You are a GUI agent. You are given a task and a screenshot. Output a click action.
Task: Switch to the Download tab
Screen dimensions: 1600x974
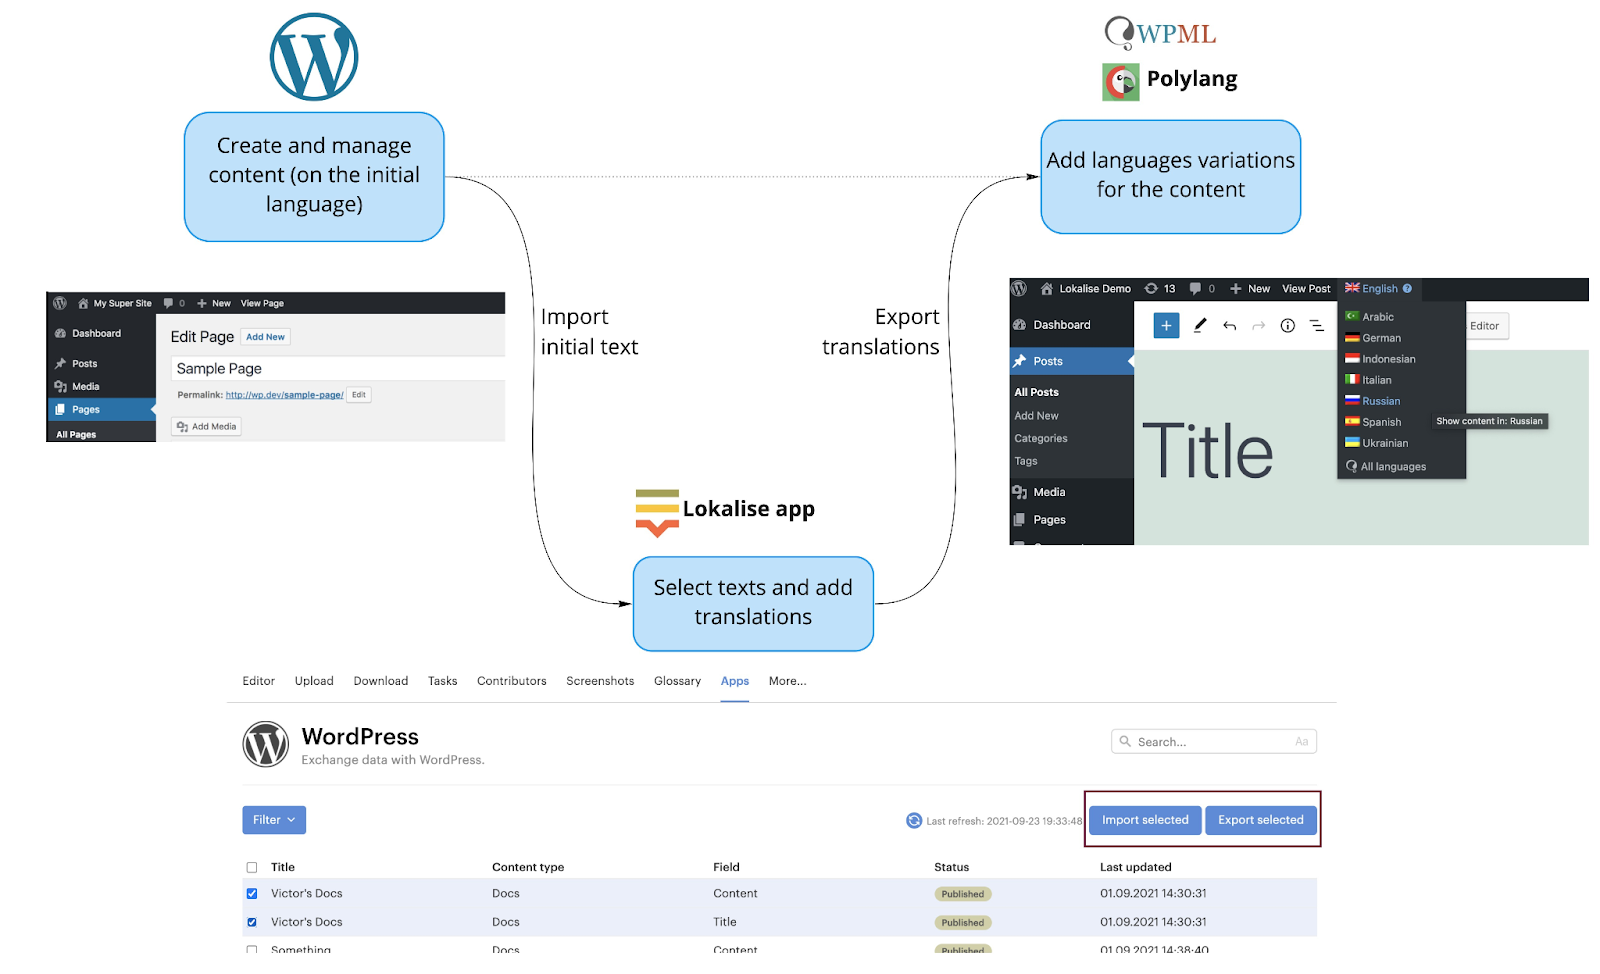pyautogui.click(x=381, y=681)
